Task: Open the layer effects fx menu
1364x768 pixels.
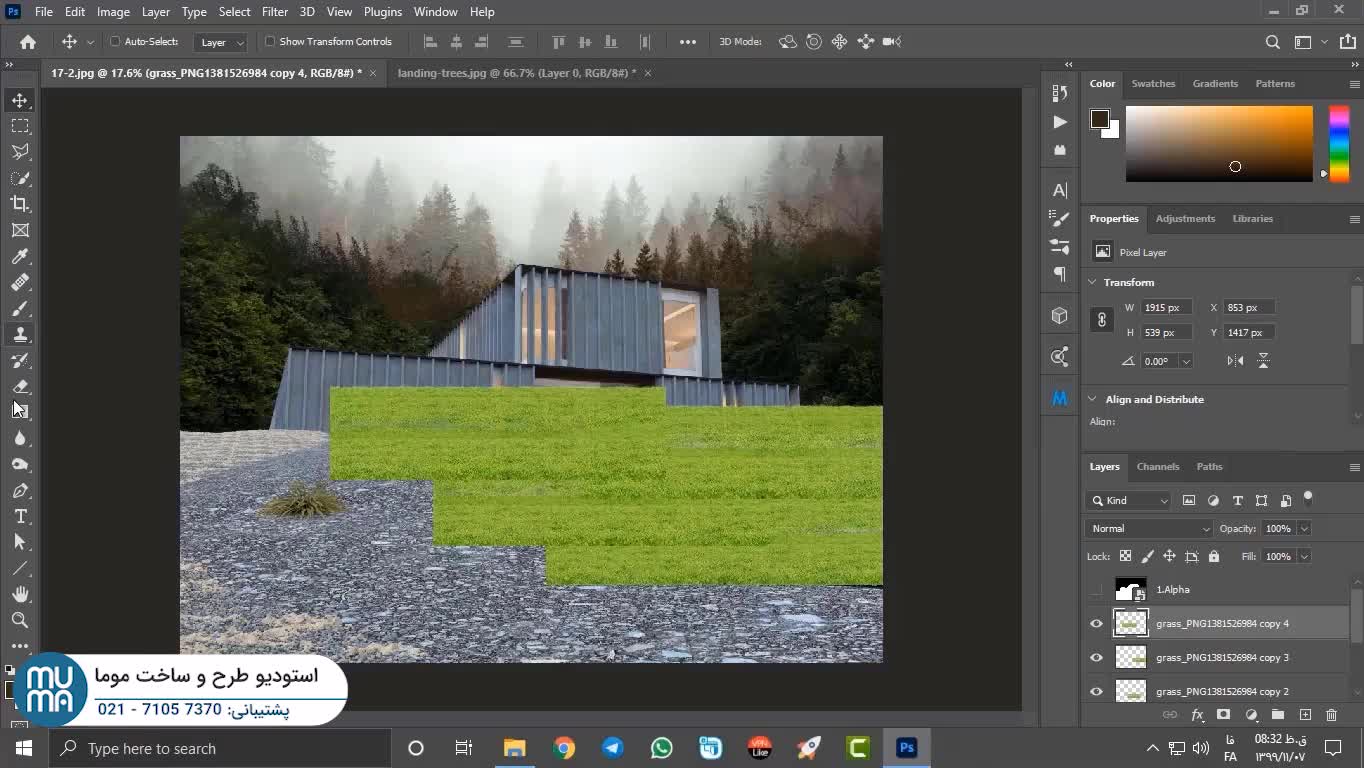Action: point(1197,715)
